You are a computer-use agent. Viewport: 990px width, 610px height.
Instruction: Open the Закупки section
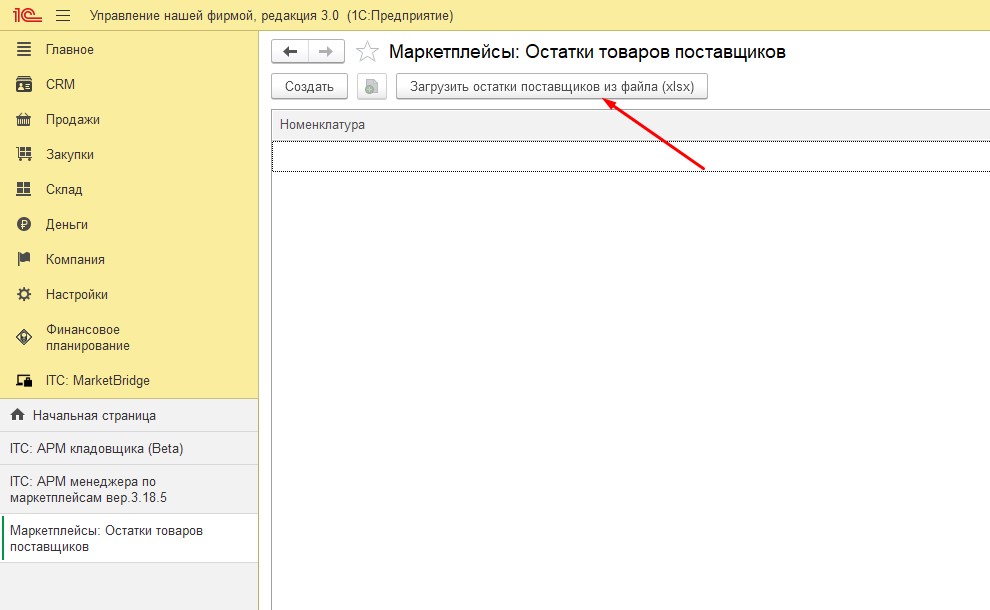coord(69,154)
